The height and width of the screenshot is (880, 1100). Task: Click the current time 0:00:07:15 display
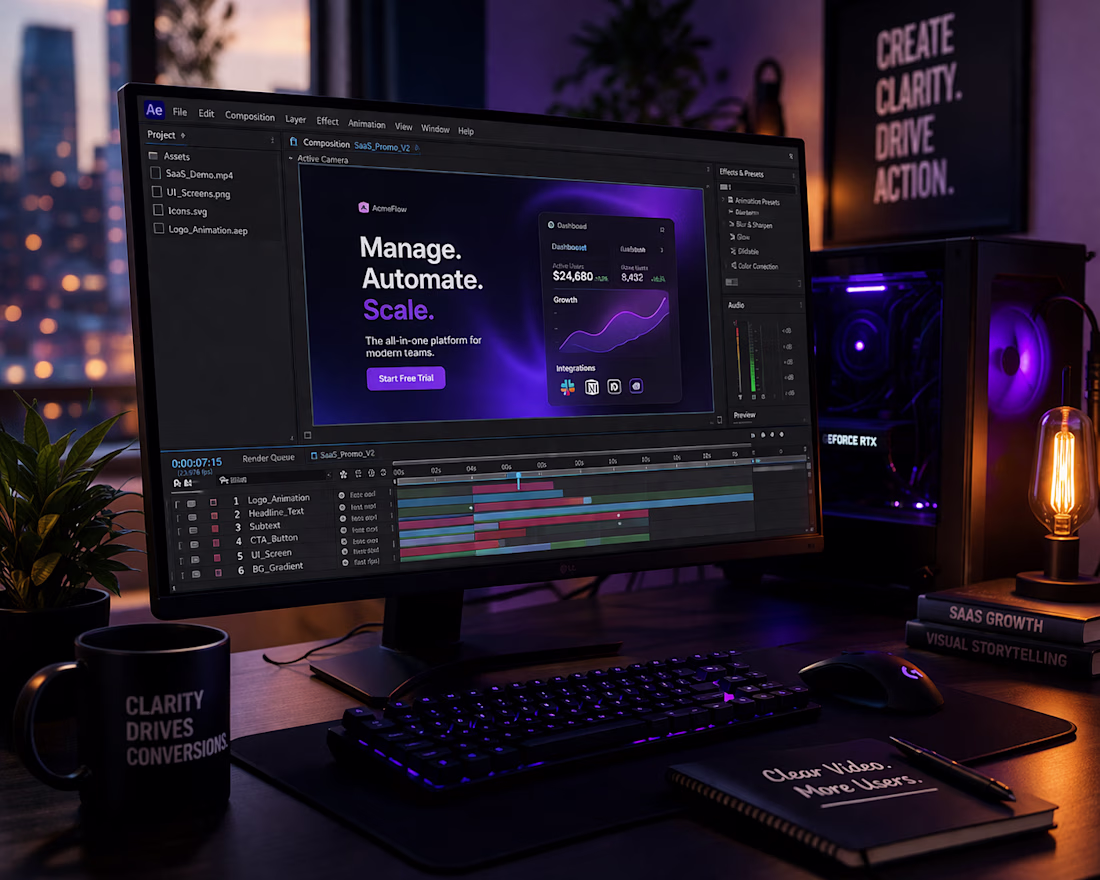coord(196,462)
